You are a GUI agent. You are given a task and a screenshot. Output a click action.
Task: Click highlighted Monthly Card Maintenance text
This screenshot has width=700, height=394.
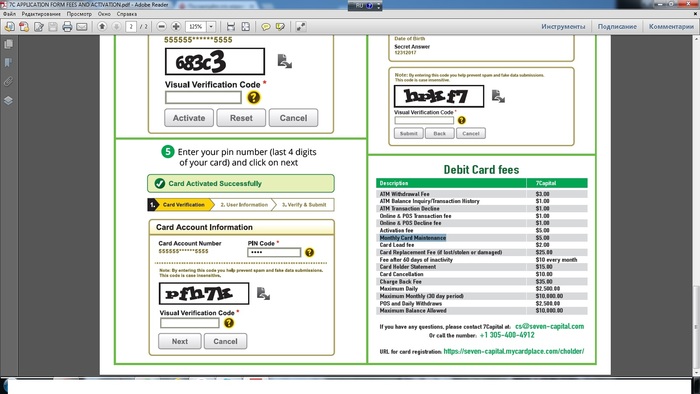[x=412, y=238]
